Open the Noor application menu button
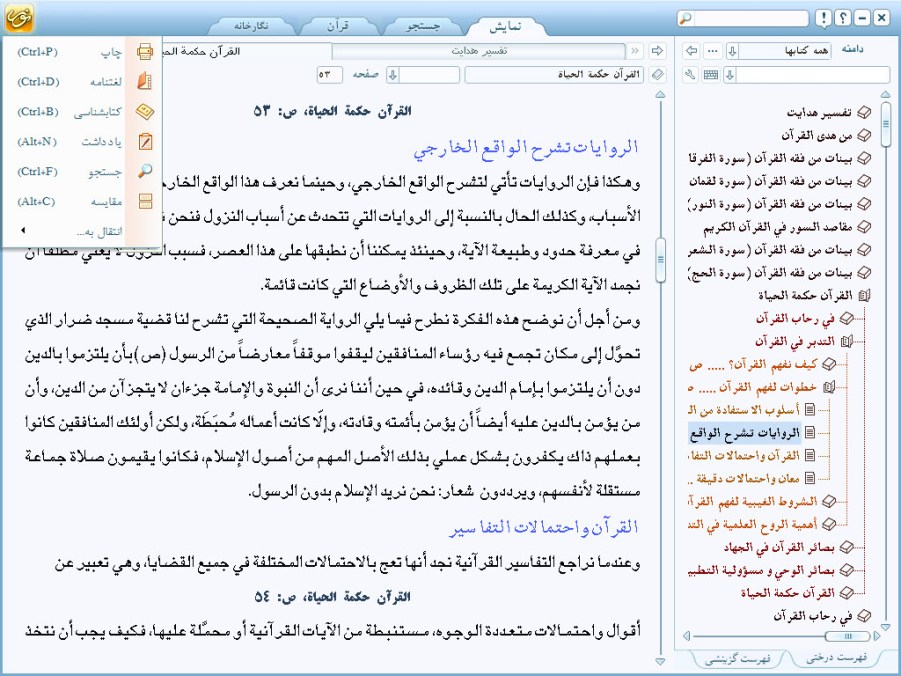Screen dimensions: 901x676 pos(19,18)
